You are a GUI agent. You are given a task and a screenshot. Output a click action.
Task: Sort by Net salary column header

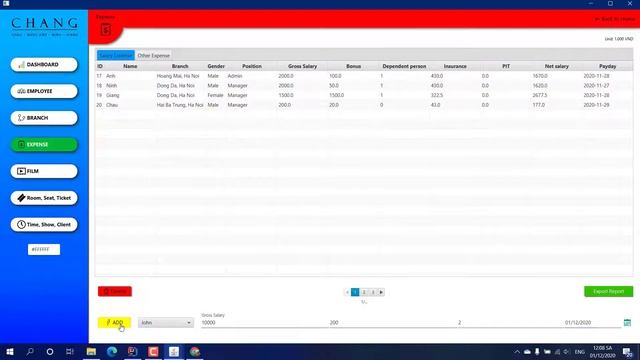tap(557, 66)
